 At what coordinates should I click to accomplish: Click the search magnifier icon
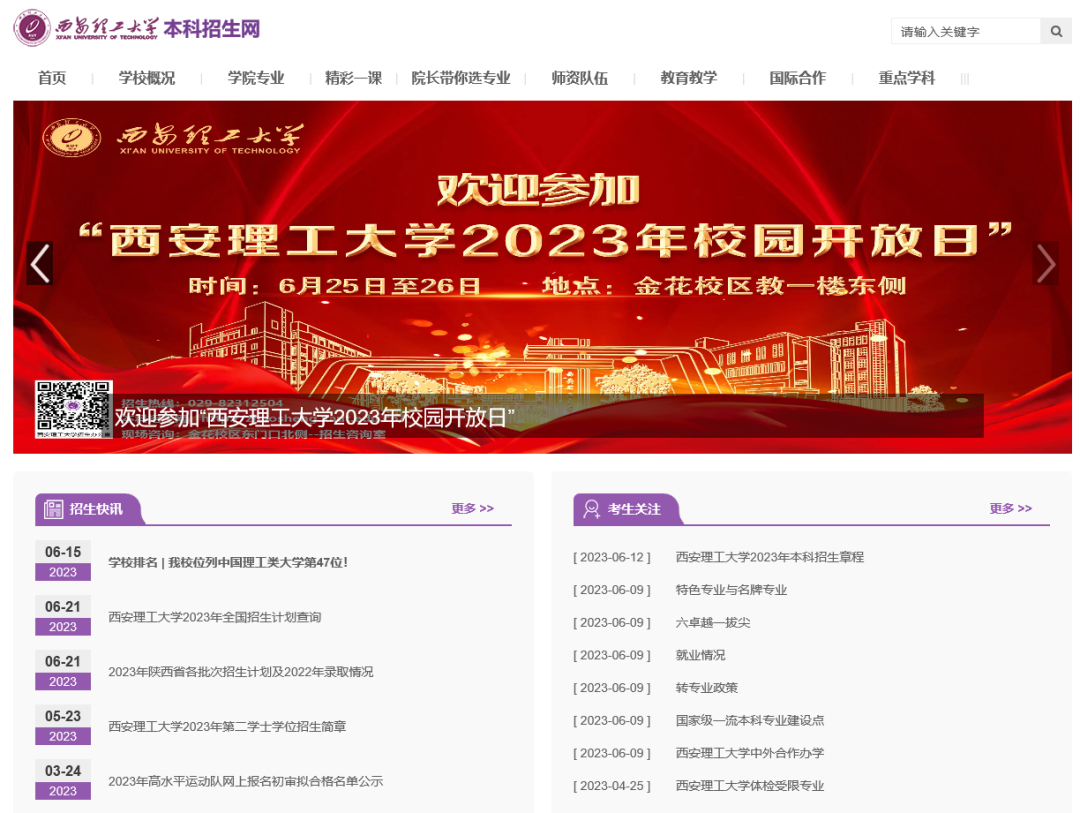pos(1056,32)
